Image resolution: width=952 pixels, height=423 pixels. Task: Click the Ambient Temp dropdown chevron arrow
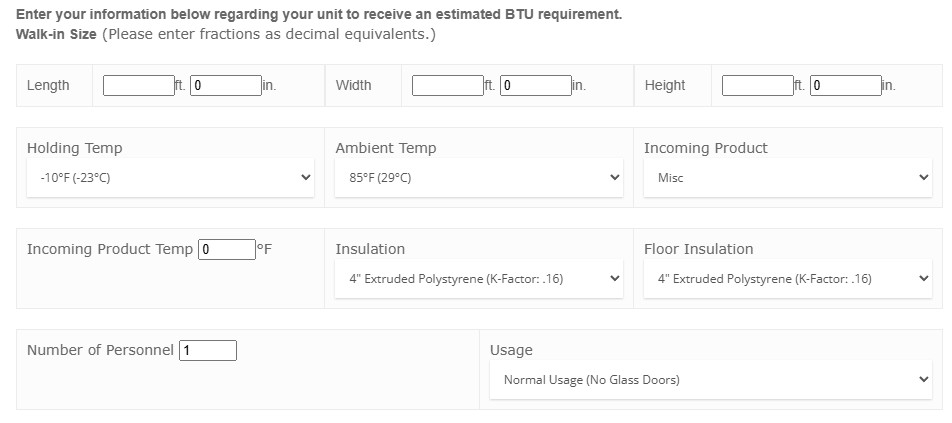coord(614,178)
